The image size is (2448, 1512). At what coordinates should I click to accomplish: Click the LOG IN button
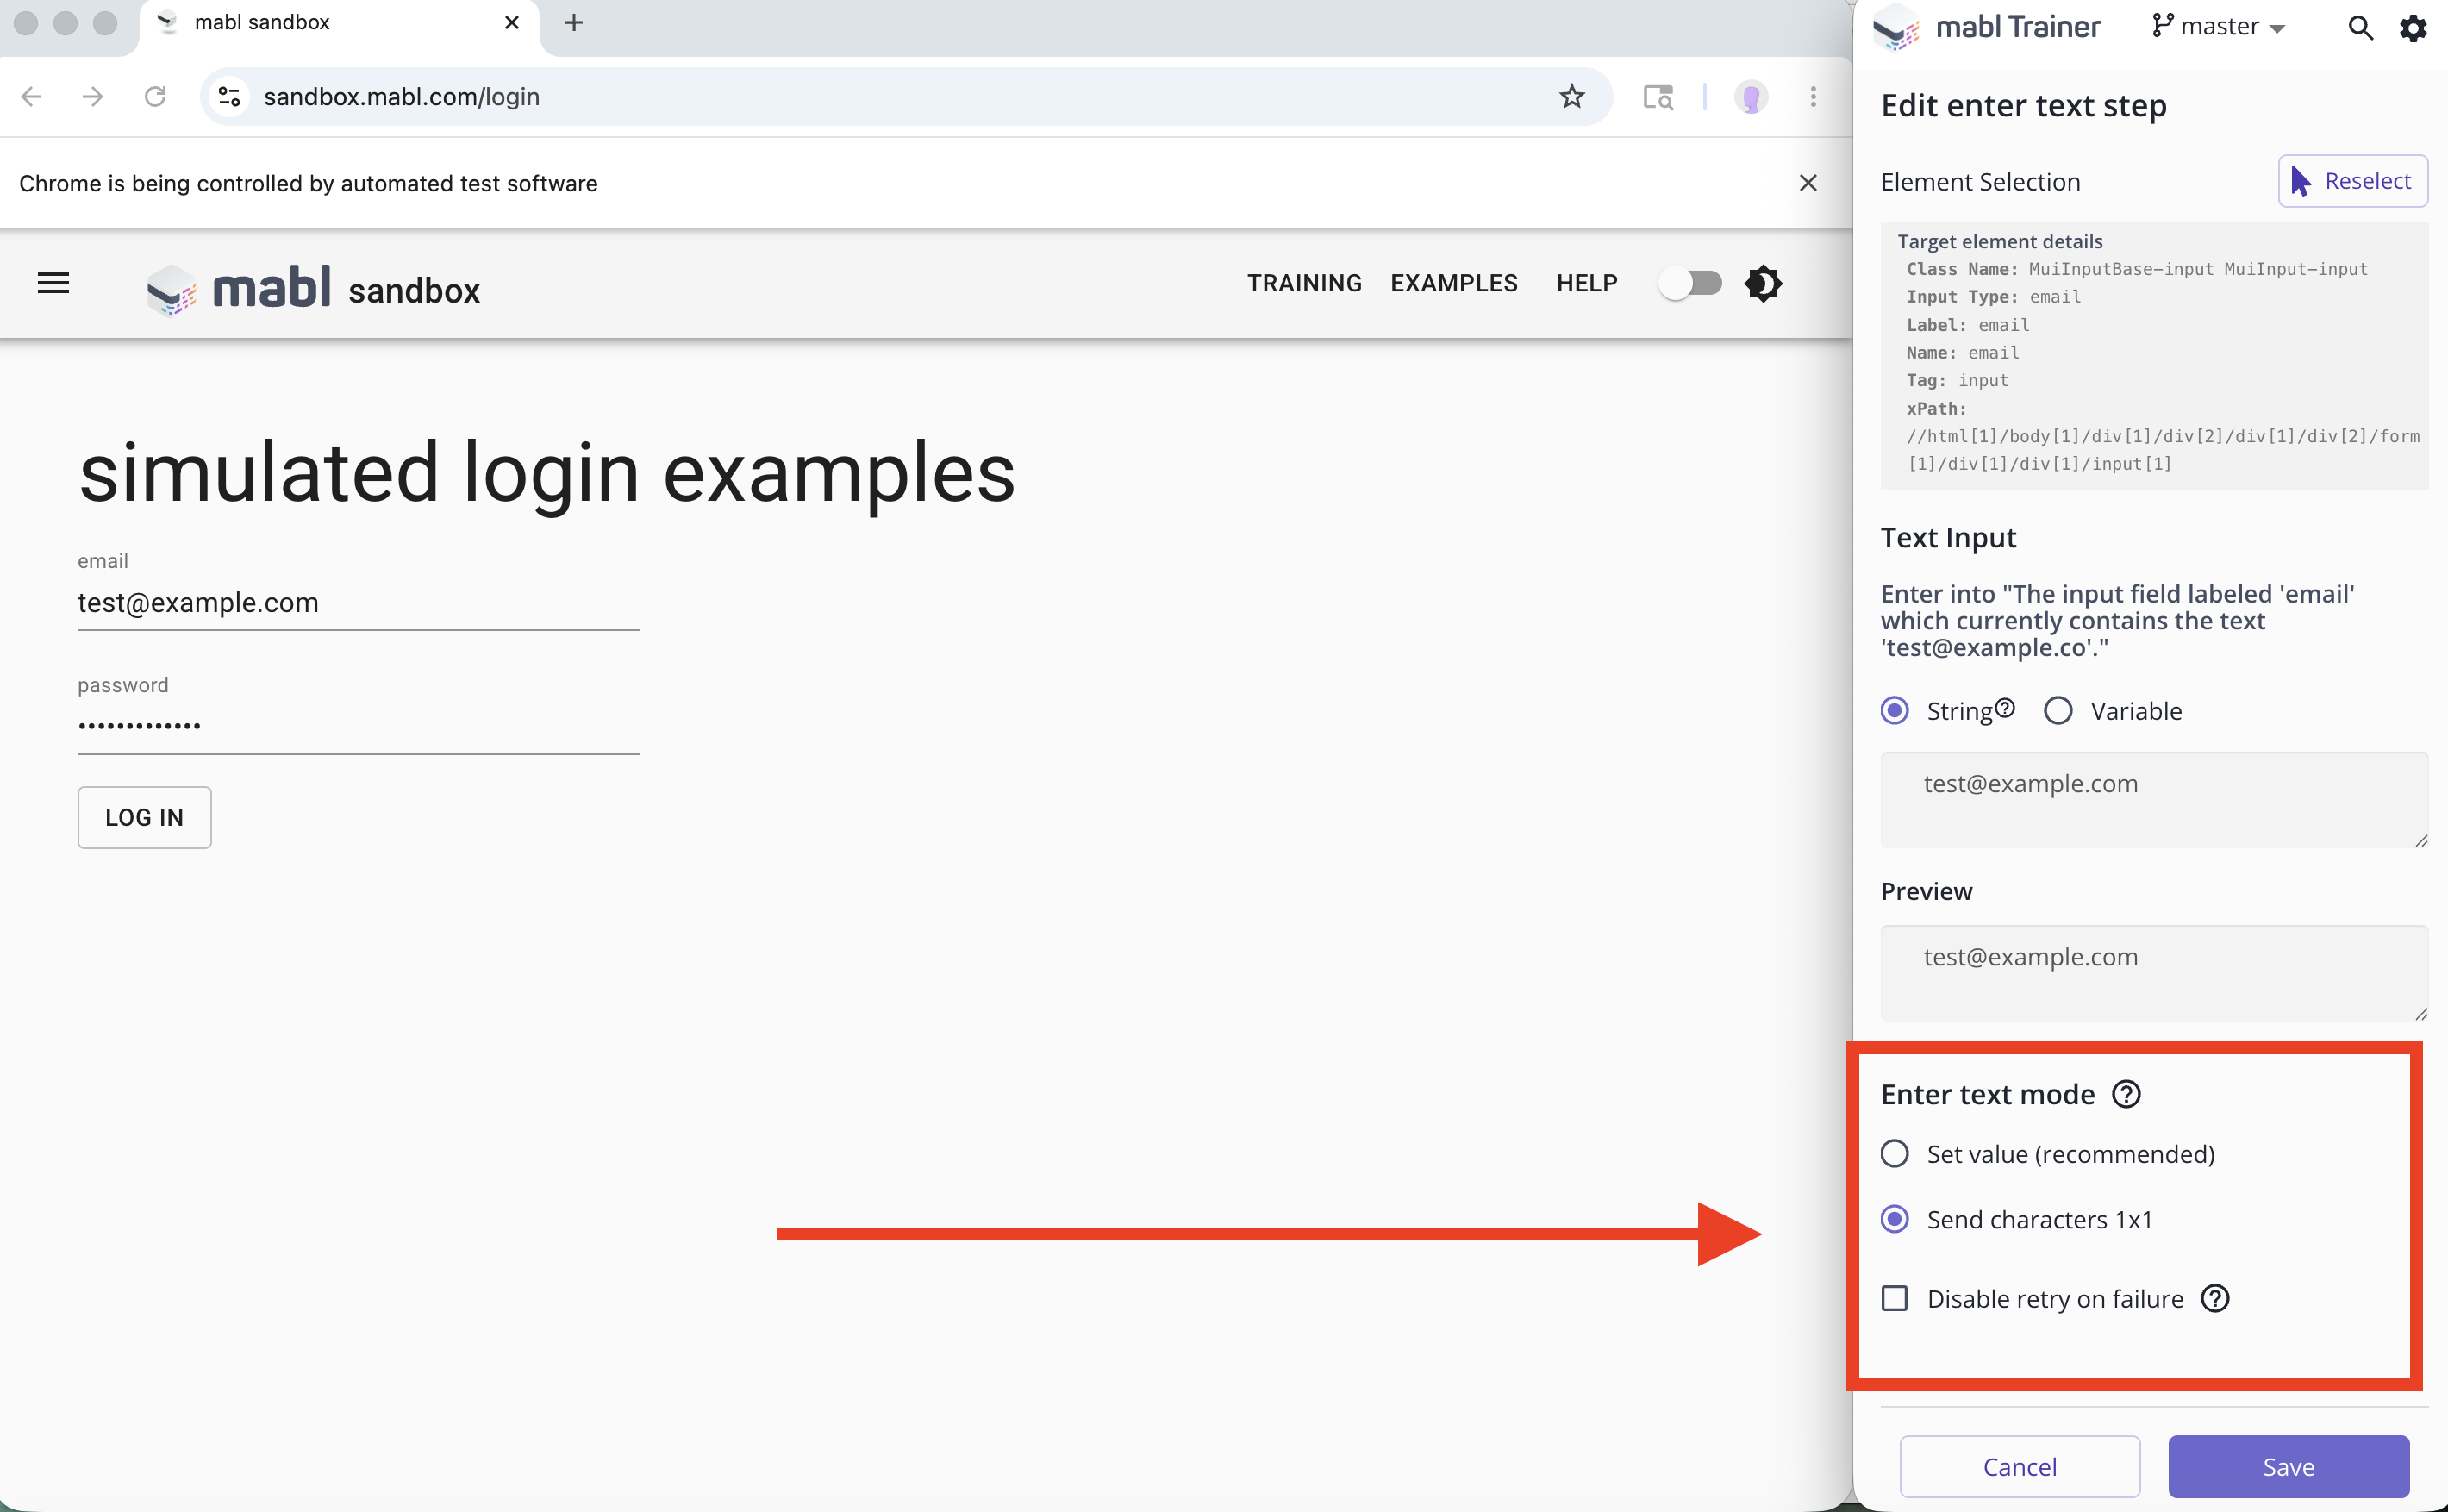point(144,817)
